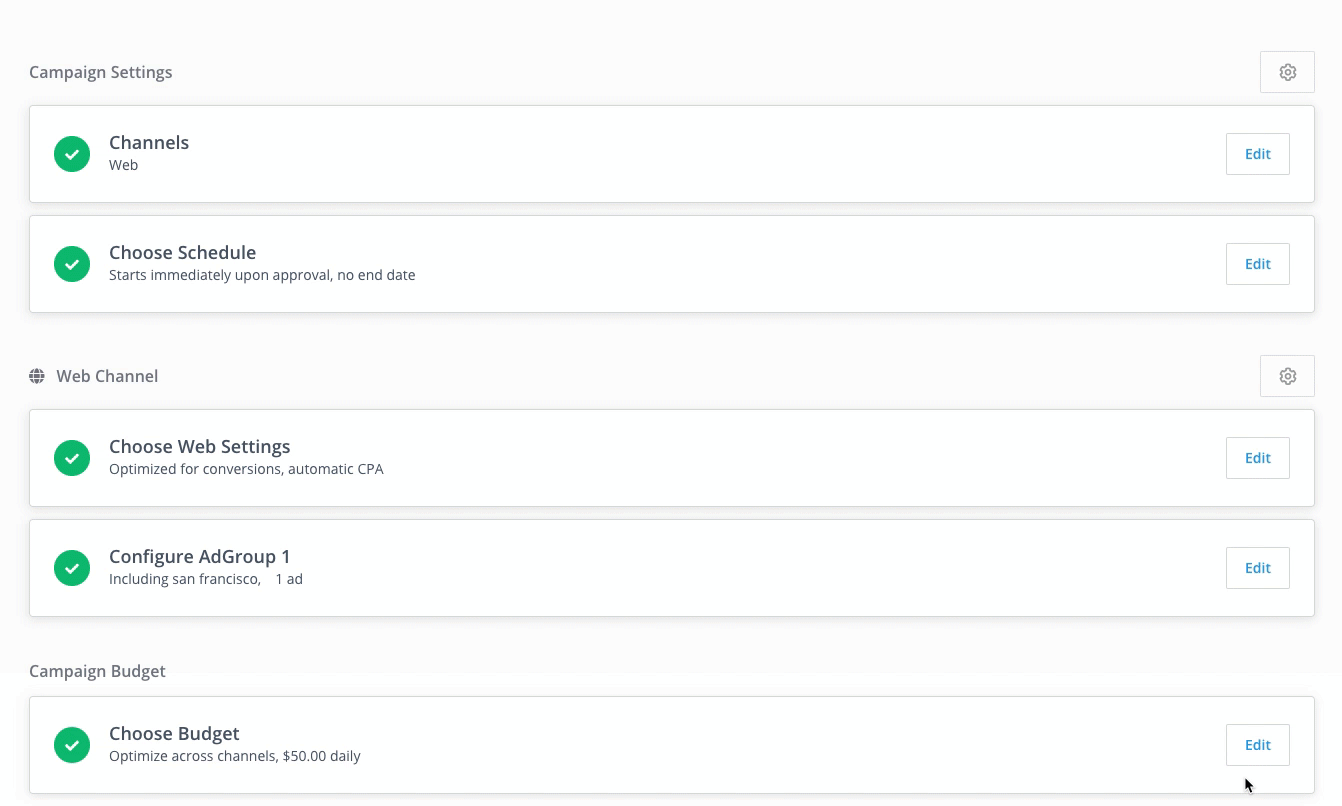
Task: Click the Campaign Settings section heading
Action: 100,72
